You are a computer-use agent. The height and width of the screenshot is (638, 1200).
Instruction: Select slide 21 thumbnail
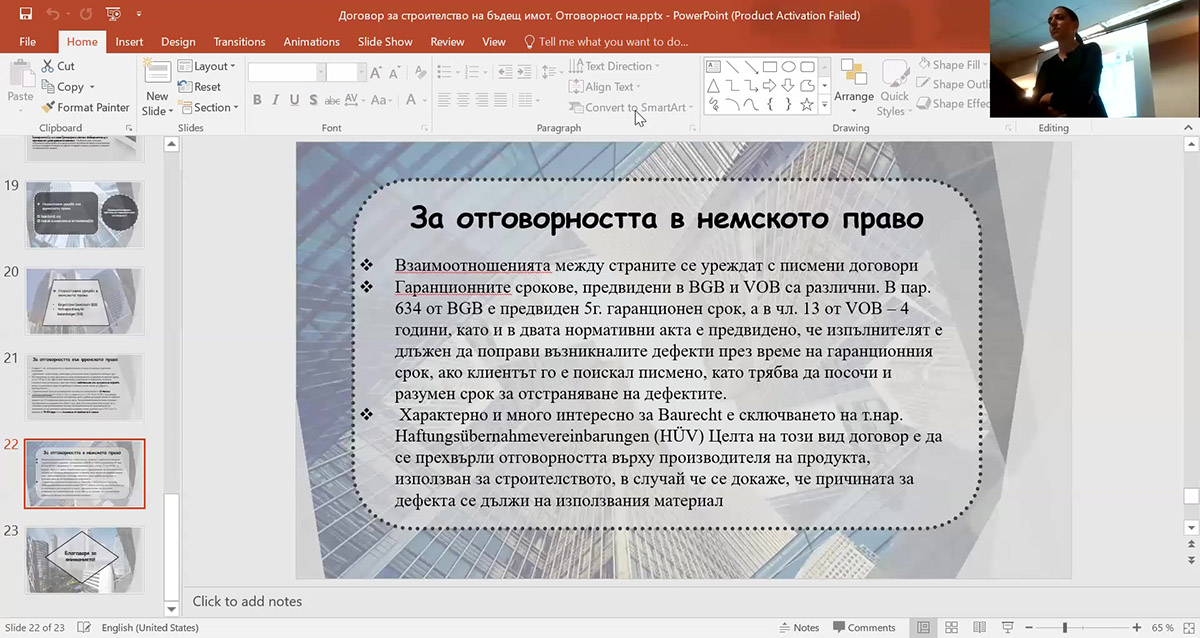(x=84, y=387)
